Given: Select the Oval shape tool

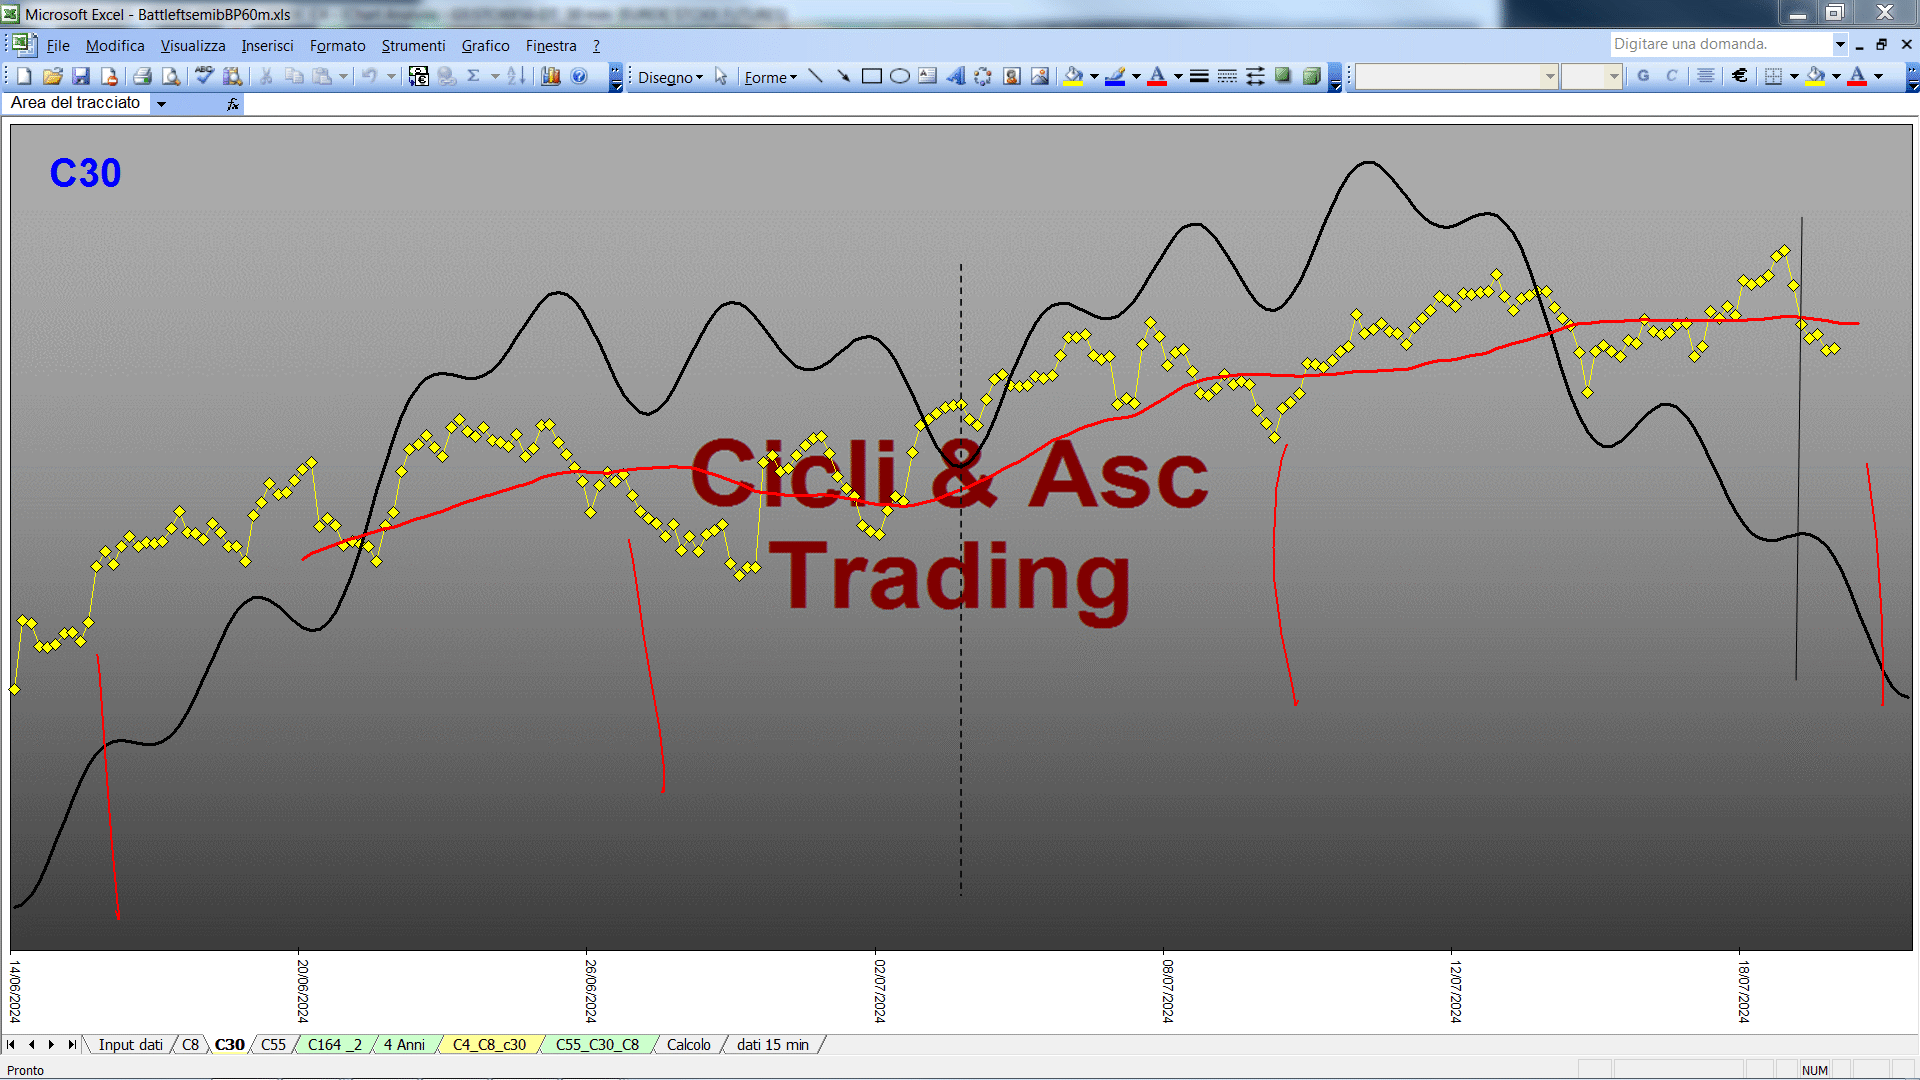Looking at the screenshot, I should click(900, 77).
